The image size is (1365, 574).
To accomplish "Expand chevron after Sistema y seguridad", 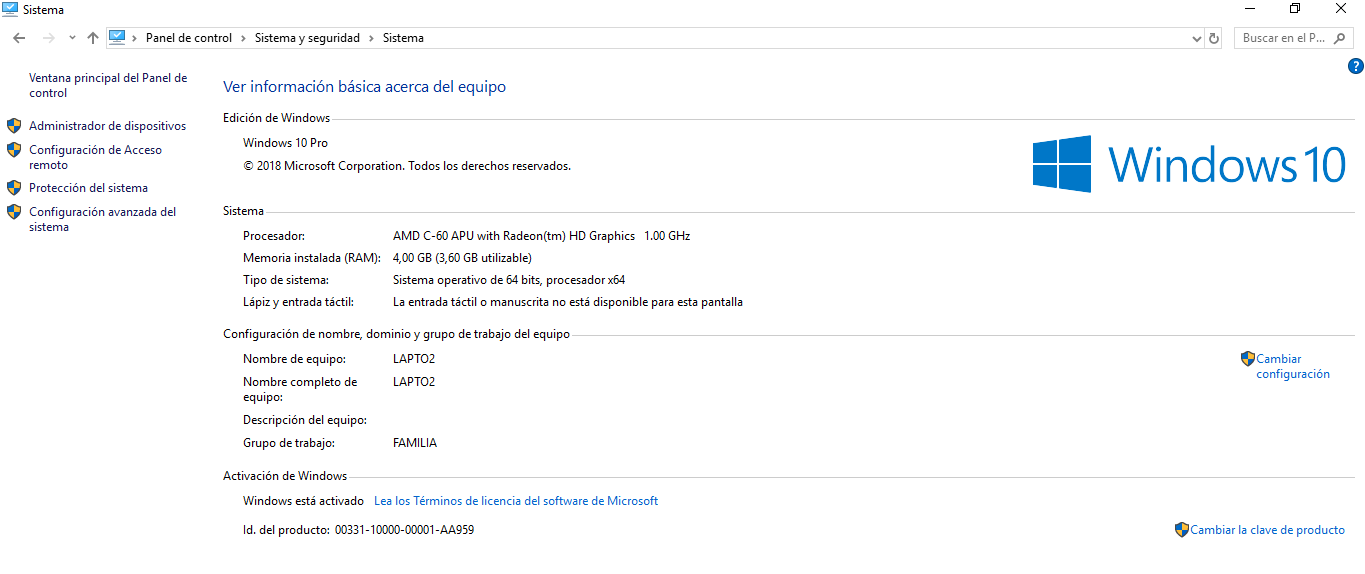I will point(371,38).
